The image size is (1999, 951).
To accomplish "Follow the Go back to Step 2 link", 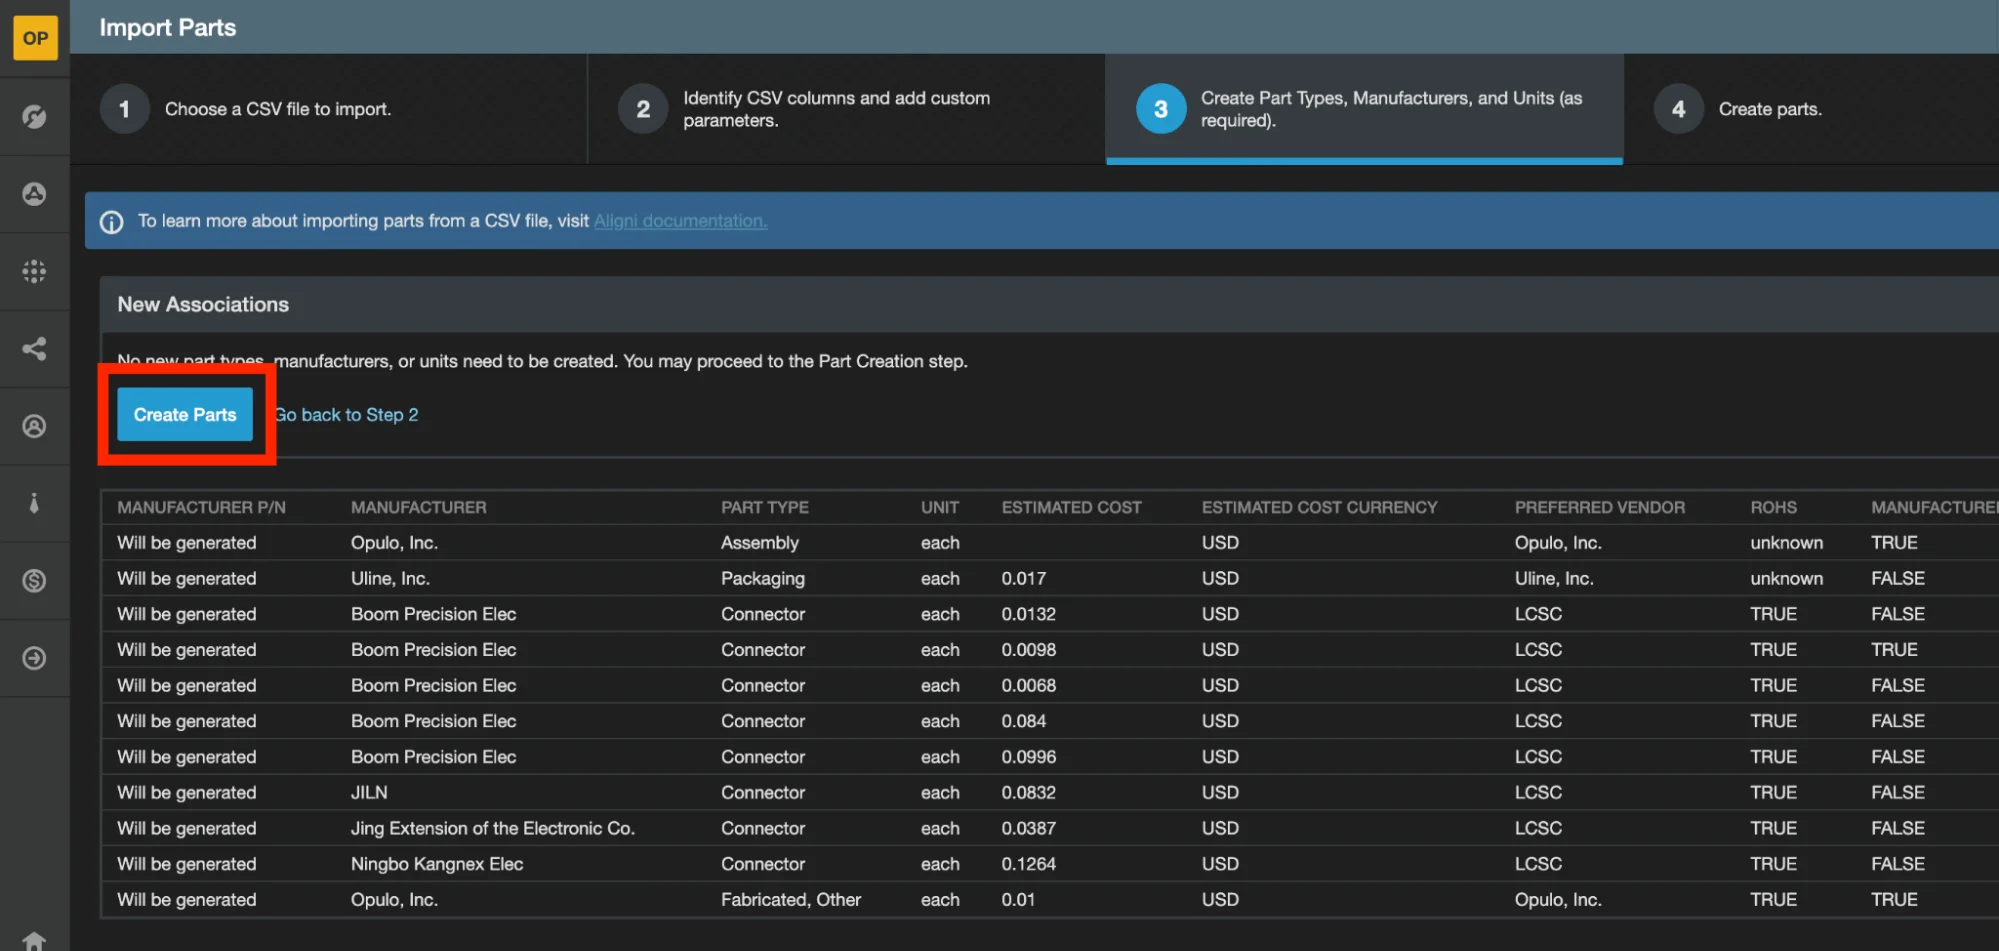I will pyautogui.click(x=347, y=415).
